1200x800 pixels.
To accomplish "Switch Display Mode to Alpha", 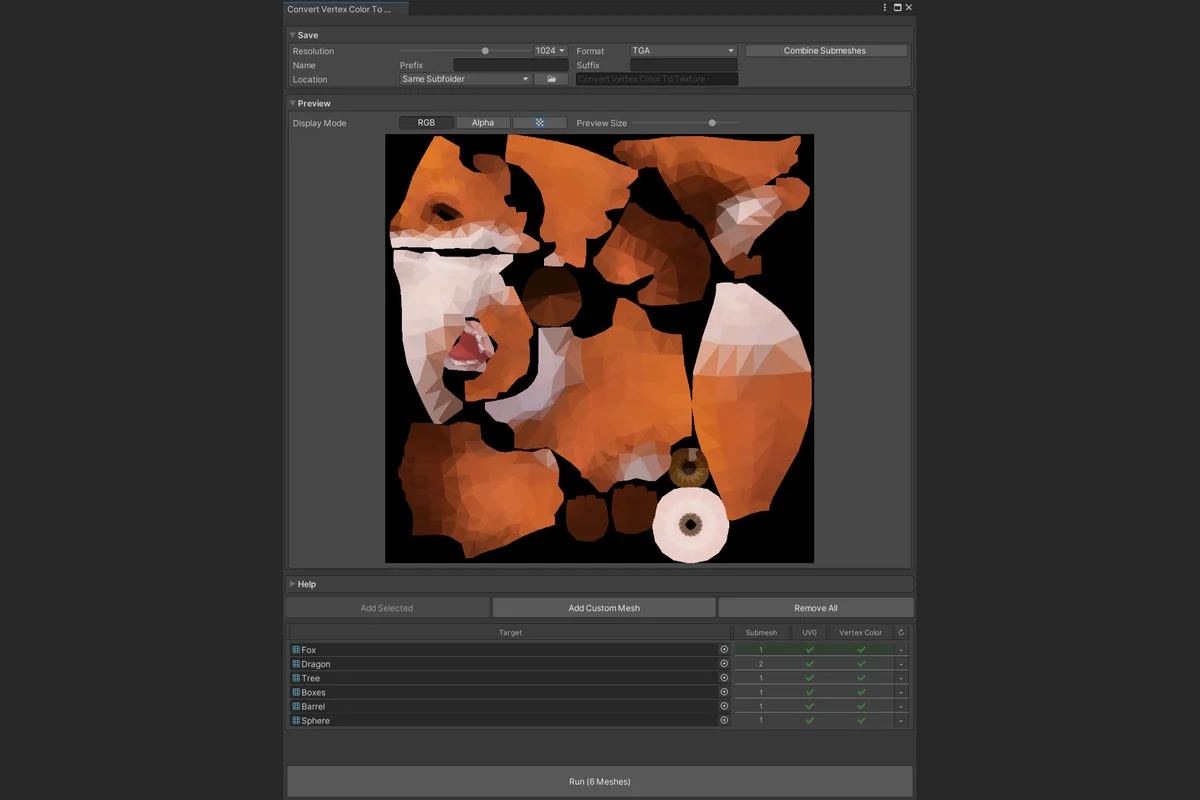I will pyautogui.click(x=483, y=122).
